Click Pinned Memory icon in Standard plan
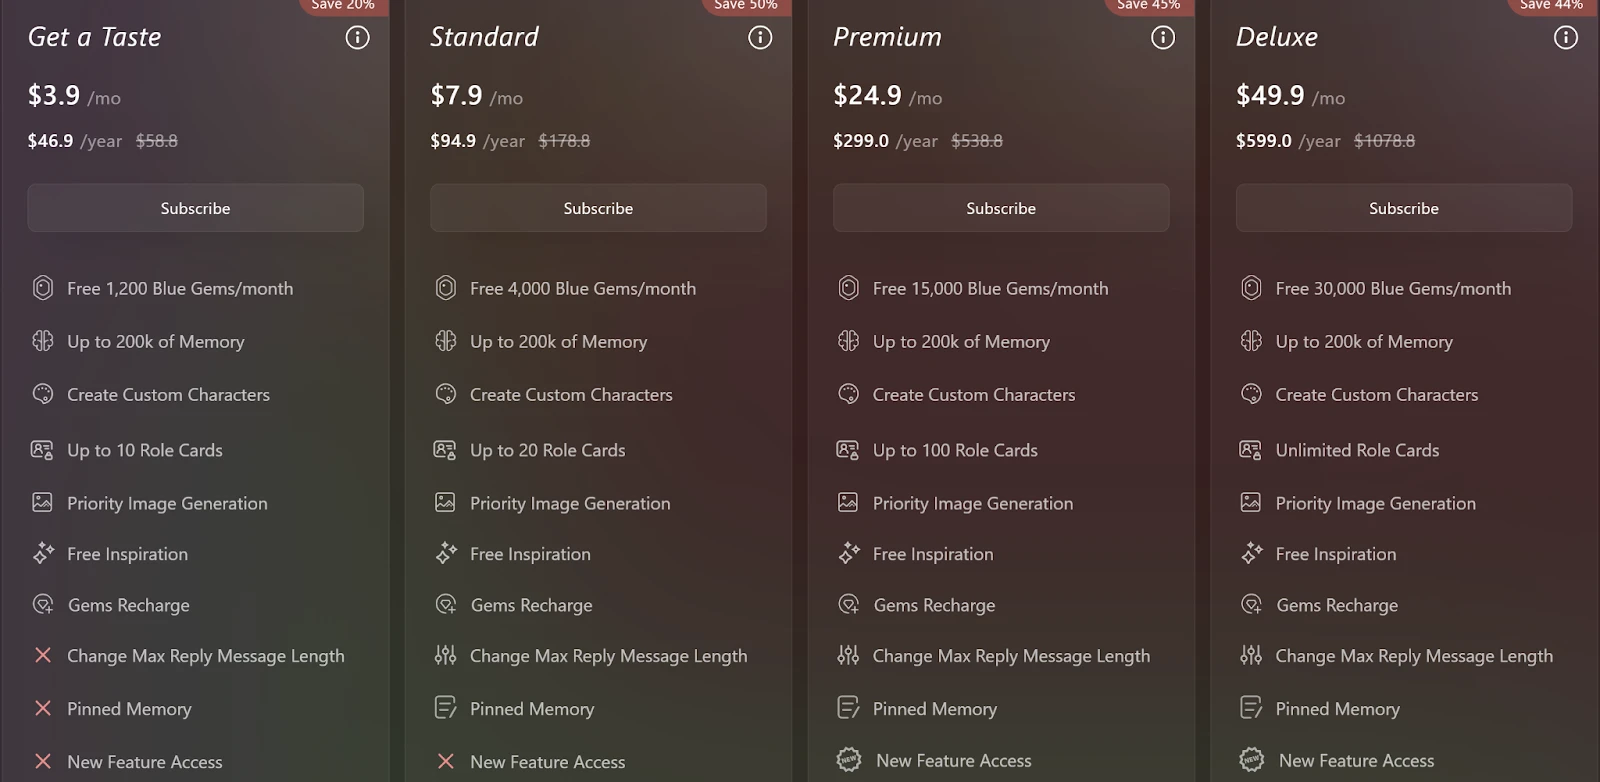The height and width of the screenshot is (782, 1600). pyautogui.click(x=445, y=708)
